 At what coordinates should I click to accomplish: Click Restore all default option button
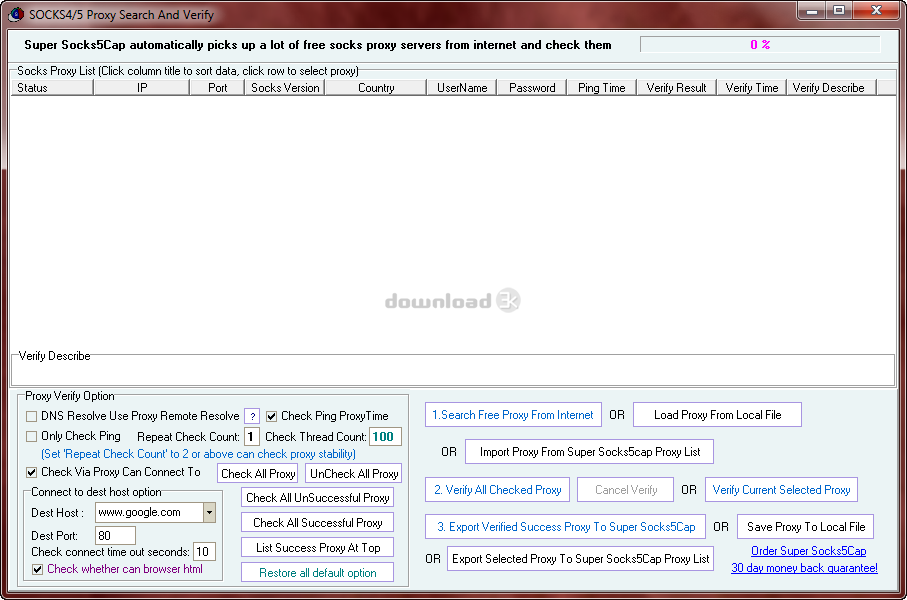(318, 573)
